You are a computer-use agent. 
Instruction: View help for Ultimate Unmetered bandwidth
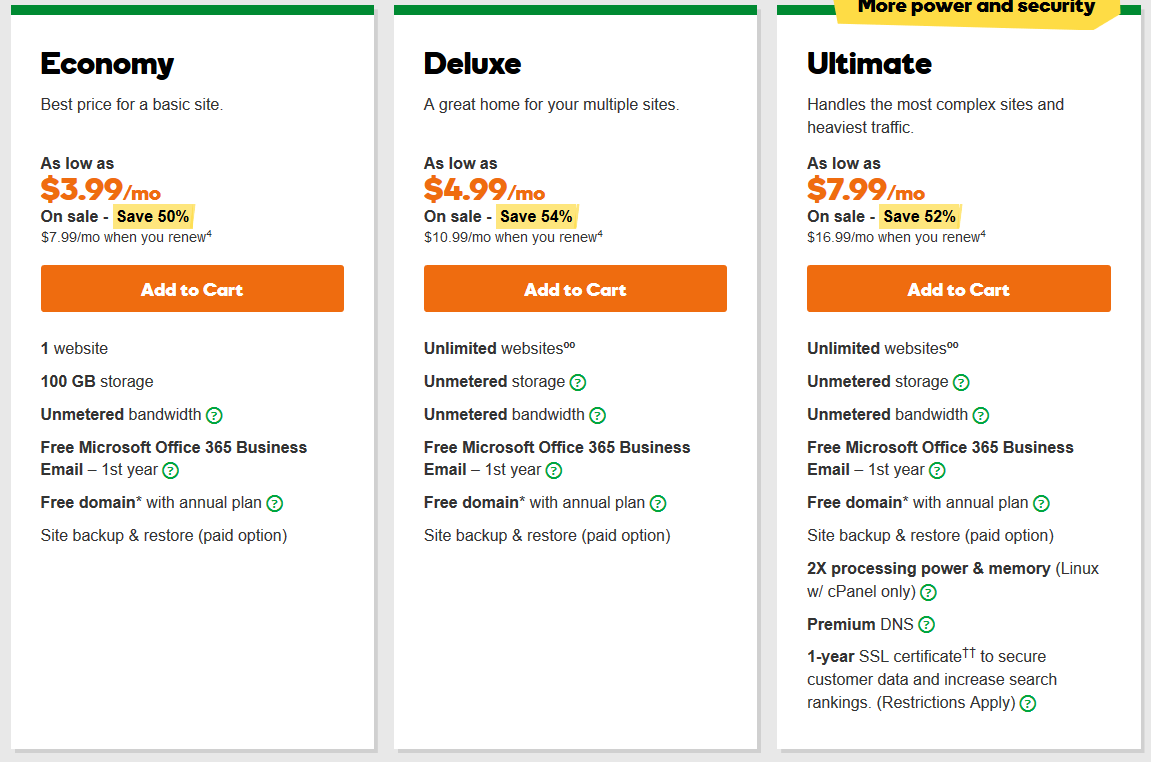coord(981,416)
